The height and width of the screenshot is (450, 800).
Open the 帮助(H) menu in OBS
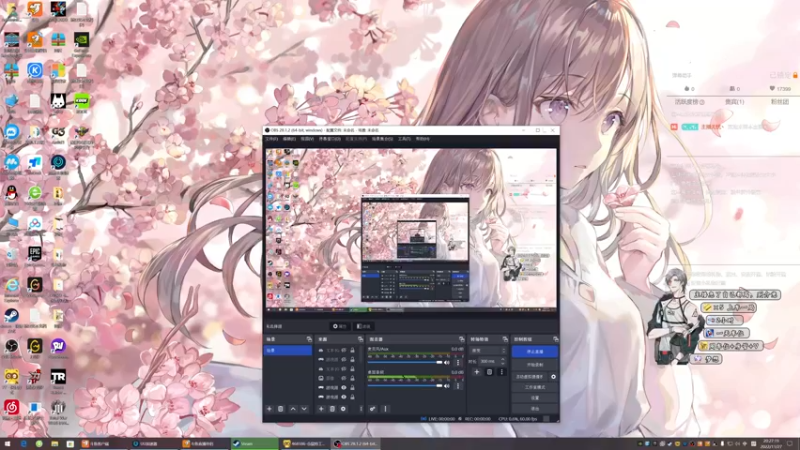[422, 139]
